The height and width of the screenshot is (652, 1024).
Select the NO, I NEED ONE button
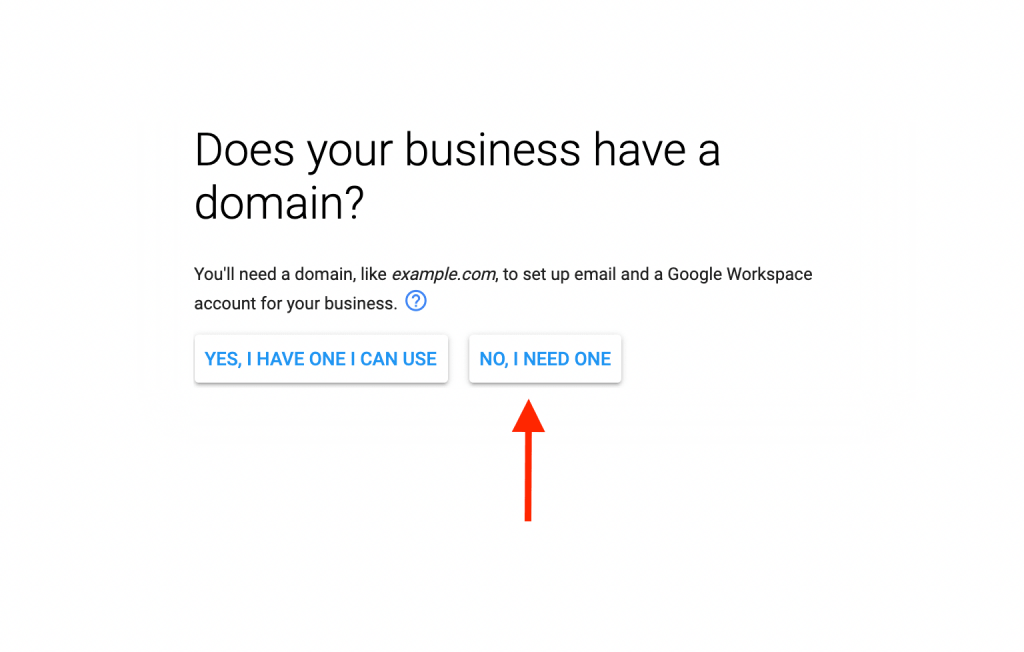(x=545, y=359)
